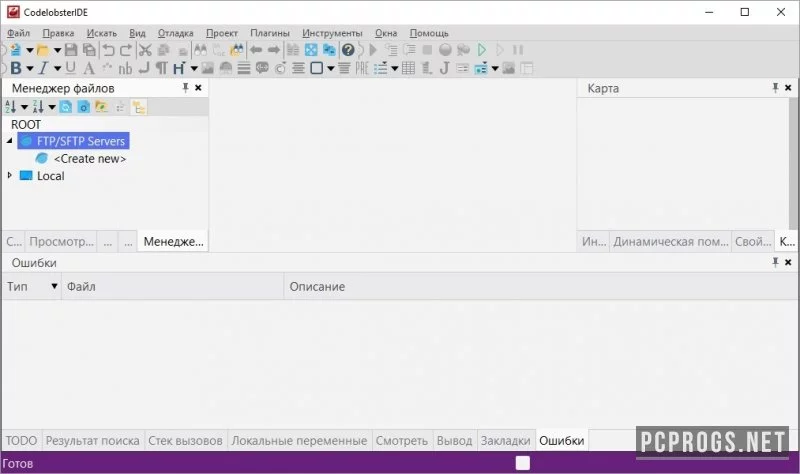Click the Font A icon
The width and height of the screenshot is (800, 474).
(x=89, y=68)
